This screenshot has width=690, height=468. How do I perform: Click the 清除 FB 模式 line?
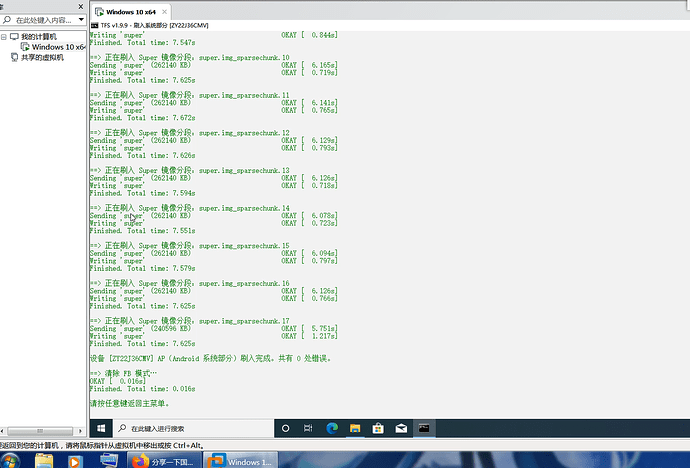click(123, 373)
